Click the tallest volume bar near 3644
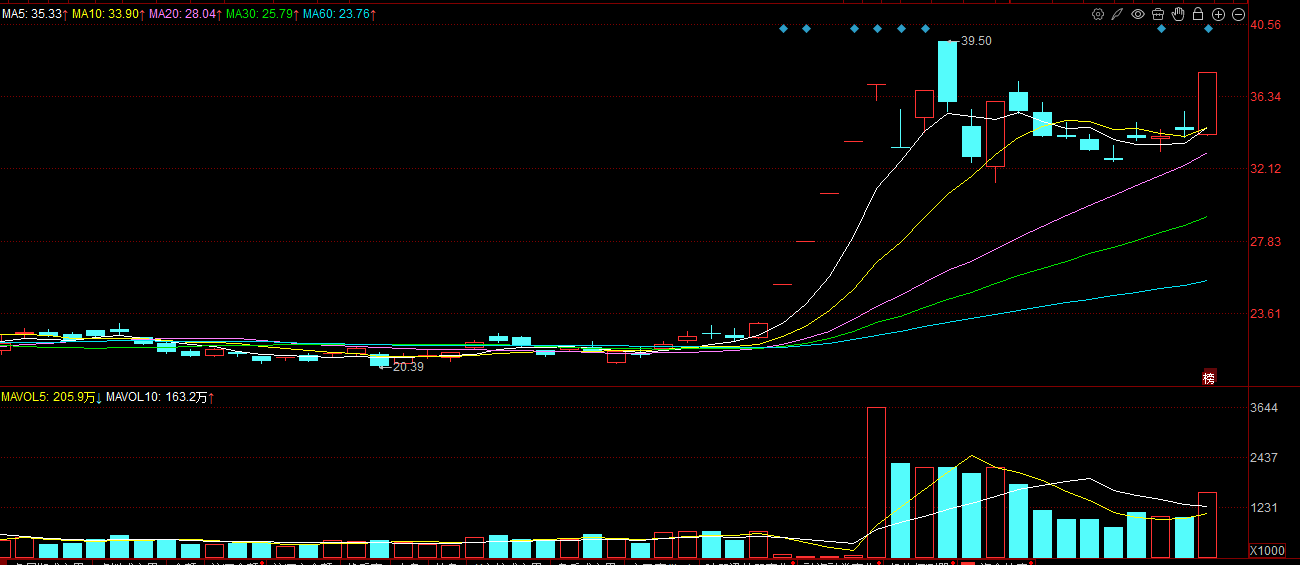The height and width of the screenshot is (565, 1300). [876, 482]
